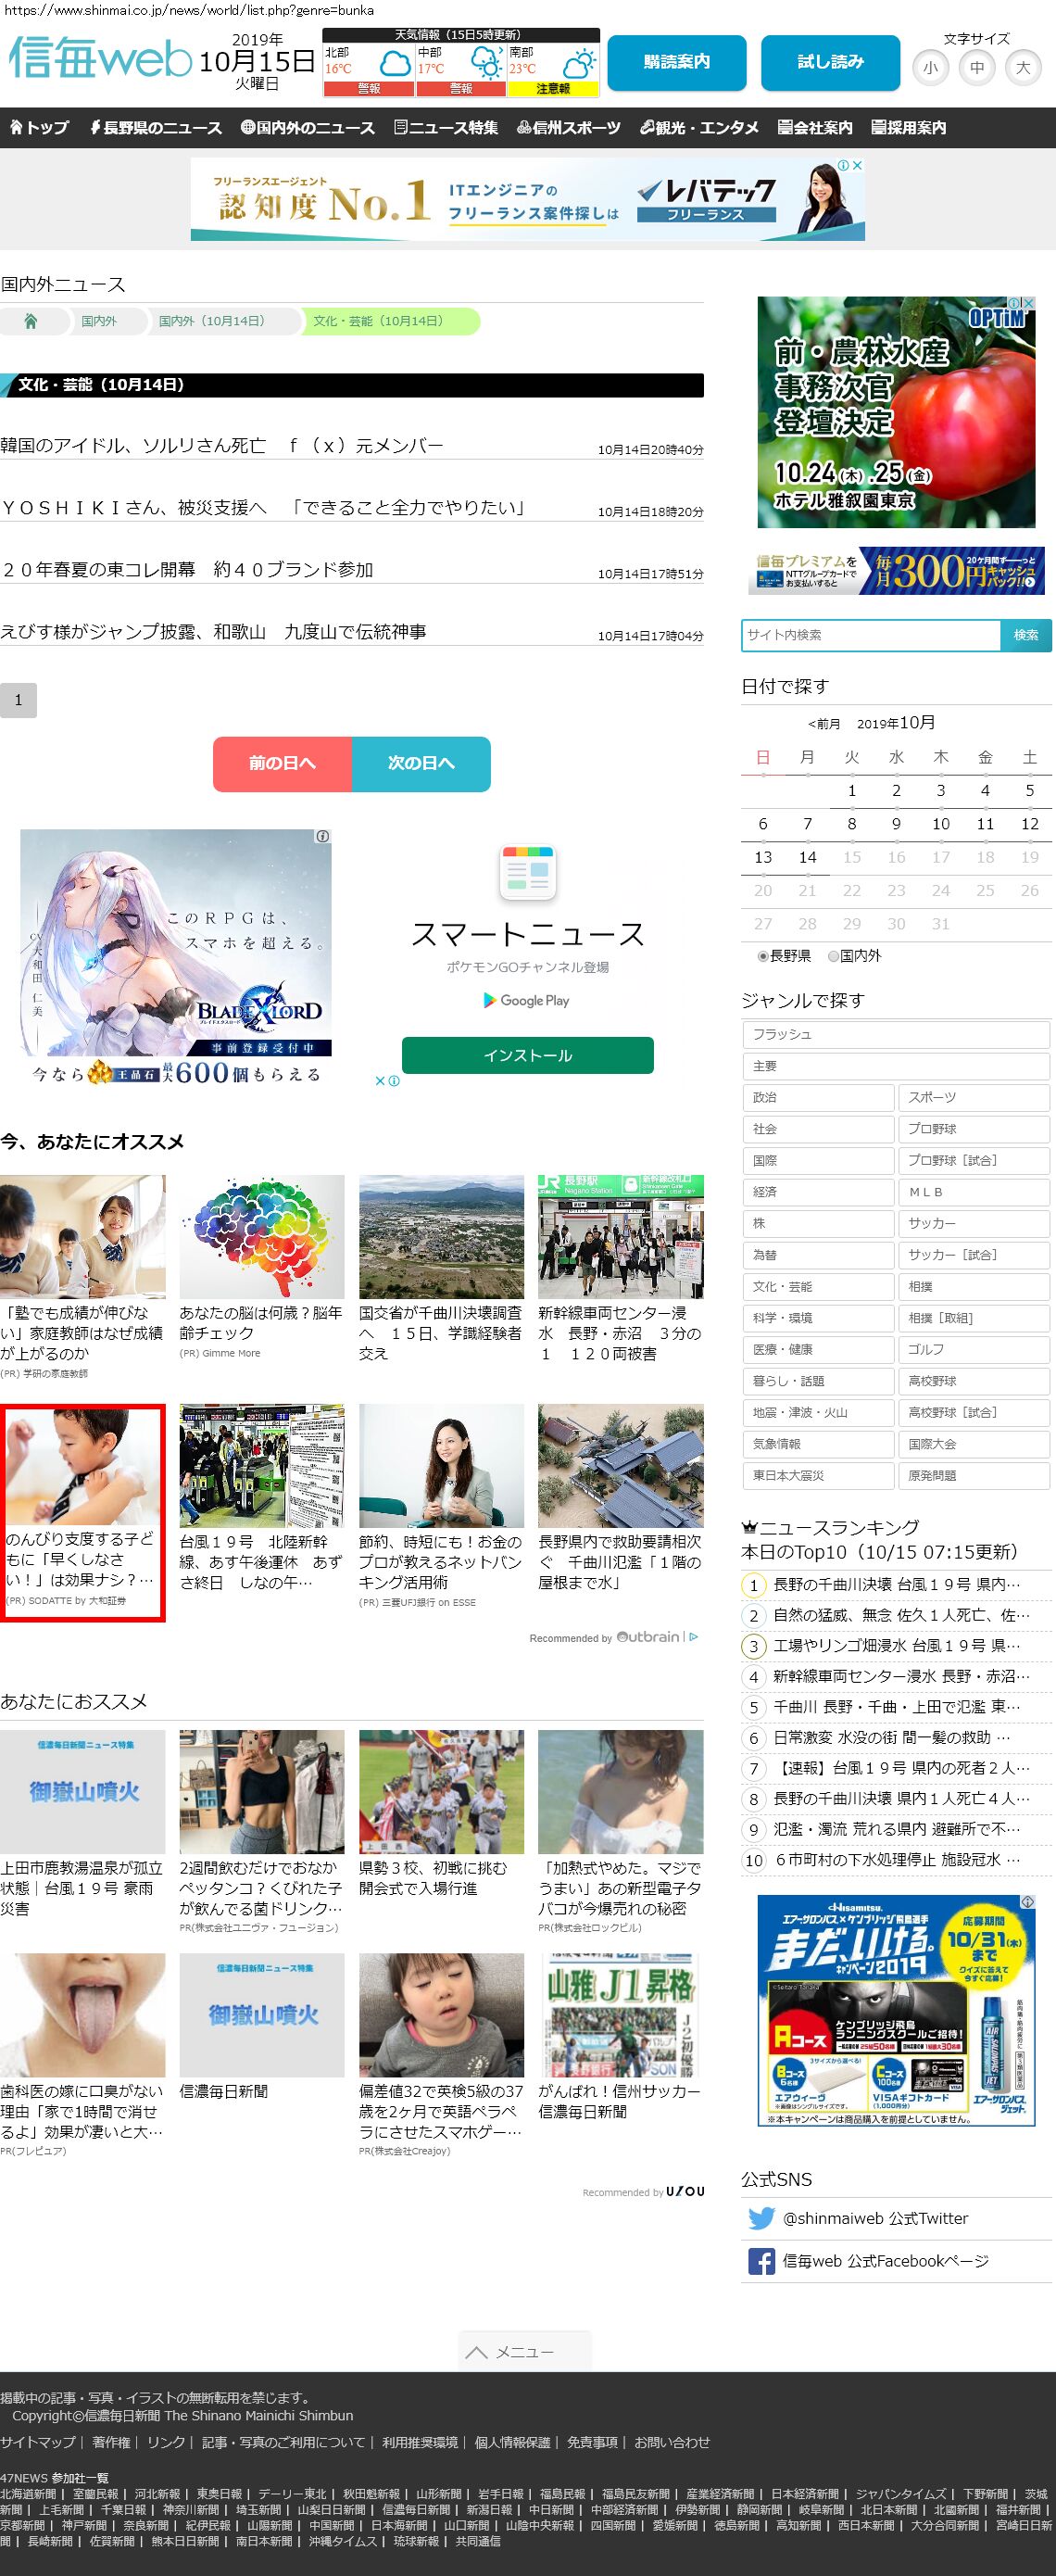The height and width of the screenshot is (2576, 1056).
Task: Open the 山雅 J1昇格 thumbnail
Action: [620, 2015]
